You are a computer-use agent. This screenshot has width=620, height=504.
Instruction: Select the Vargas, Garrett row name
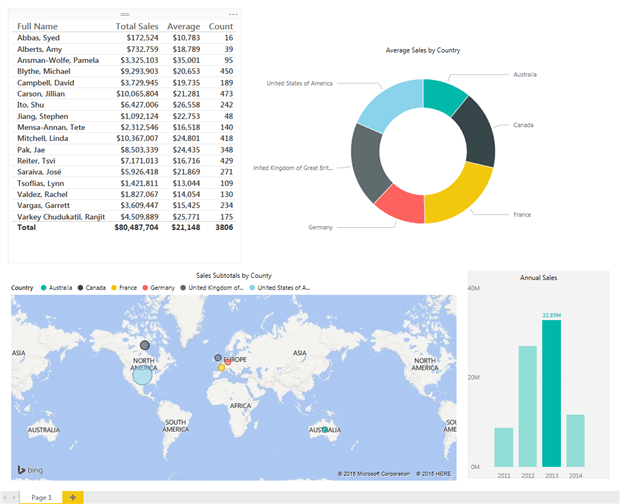tap(43, 206)
